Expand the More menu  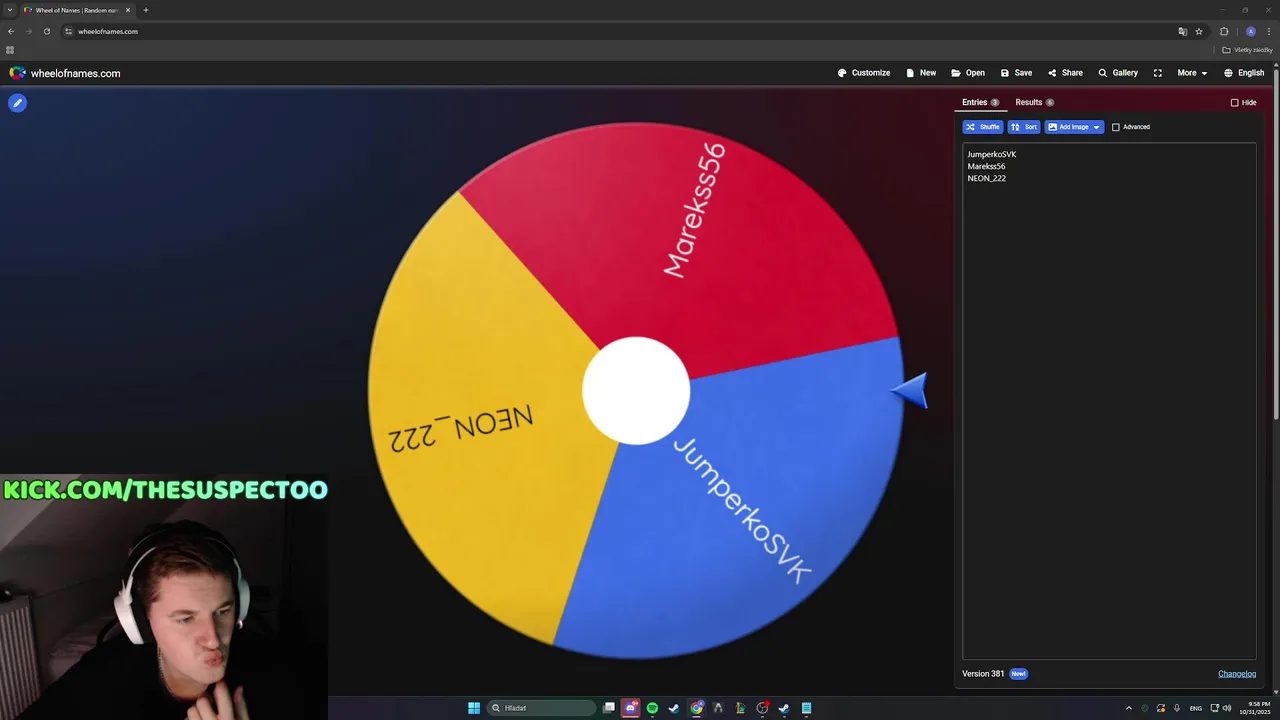coord(1192,73)
